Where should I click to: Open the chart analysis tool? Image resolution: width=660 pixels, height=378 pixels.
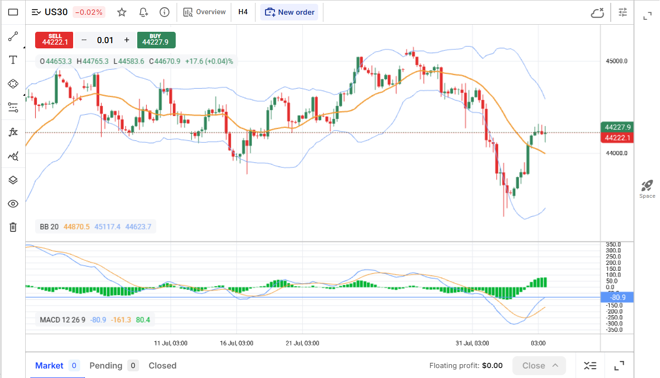[x=13, y=156]
